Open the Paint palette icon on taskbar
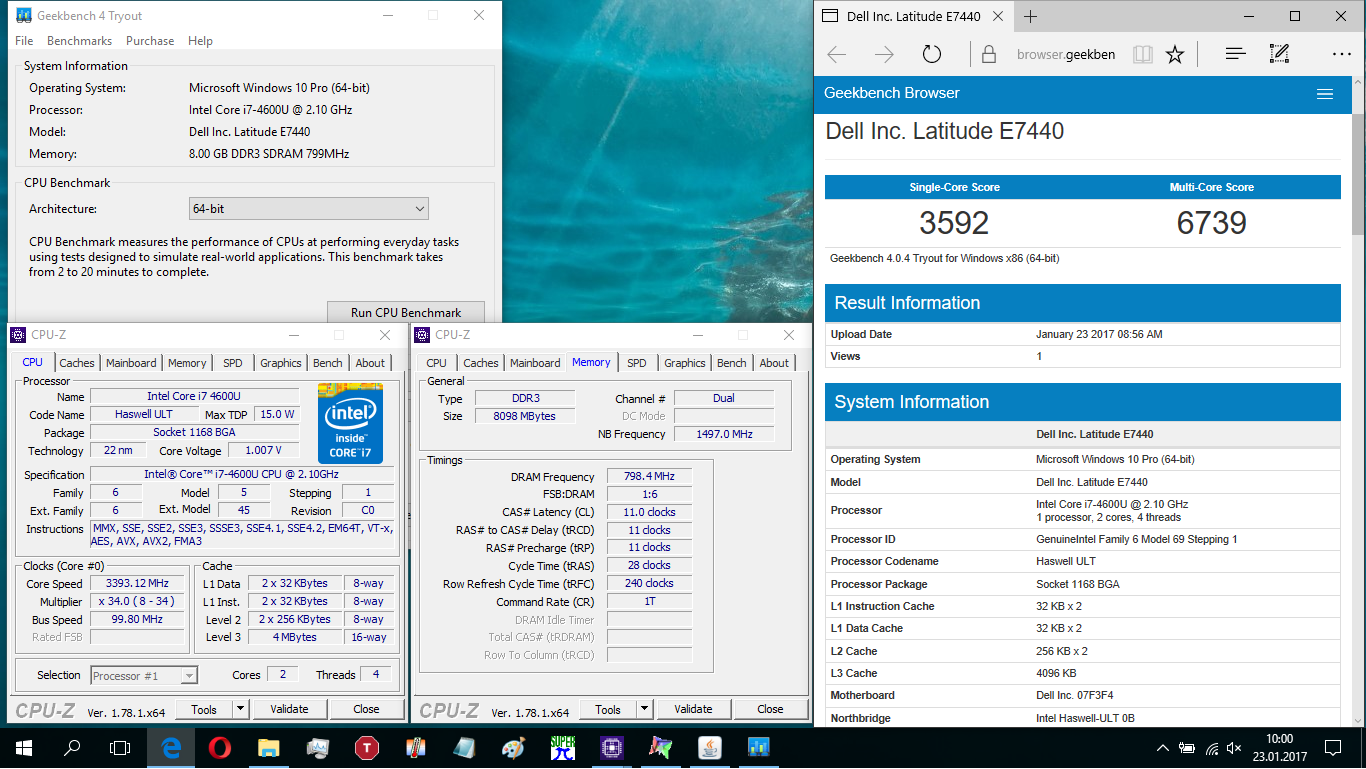Image resolution: width=1366 pixels, height=769 pixels. coord(513,747)
